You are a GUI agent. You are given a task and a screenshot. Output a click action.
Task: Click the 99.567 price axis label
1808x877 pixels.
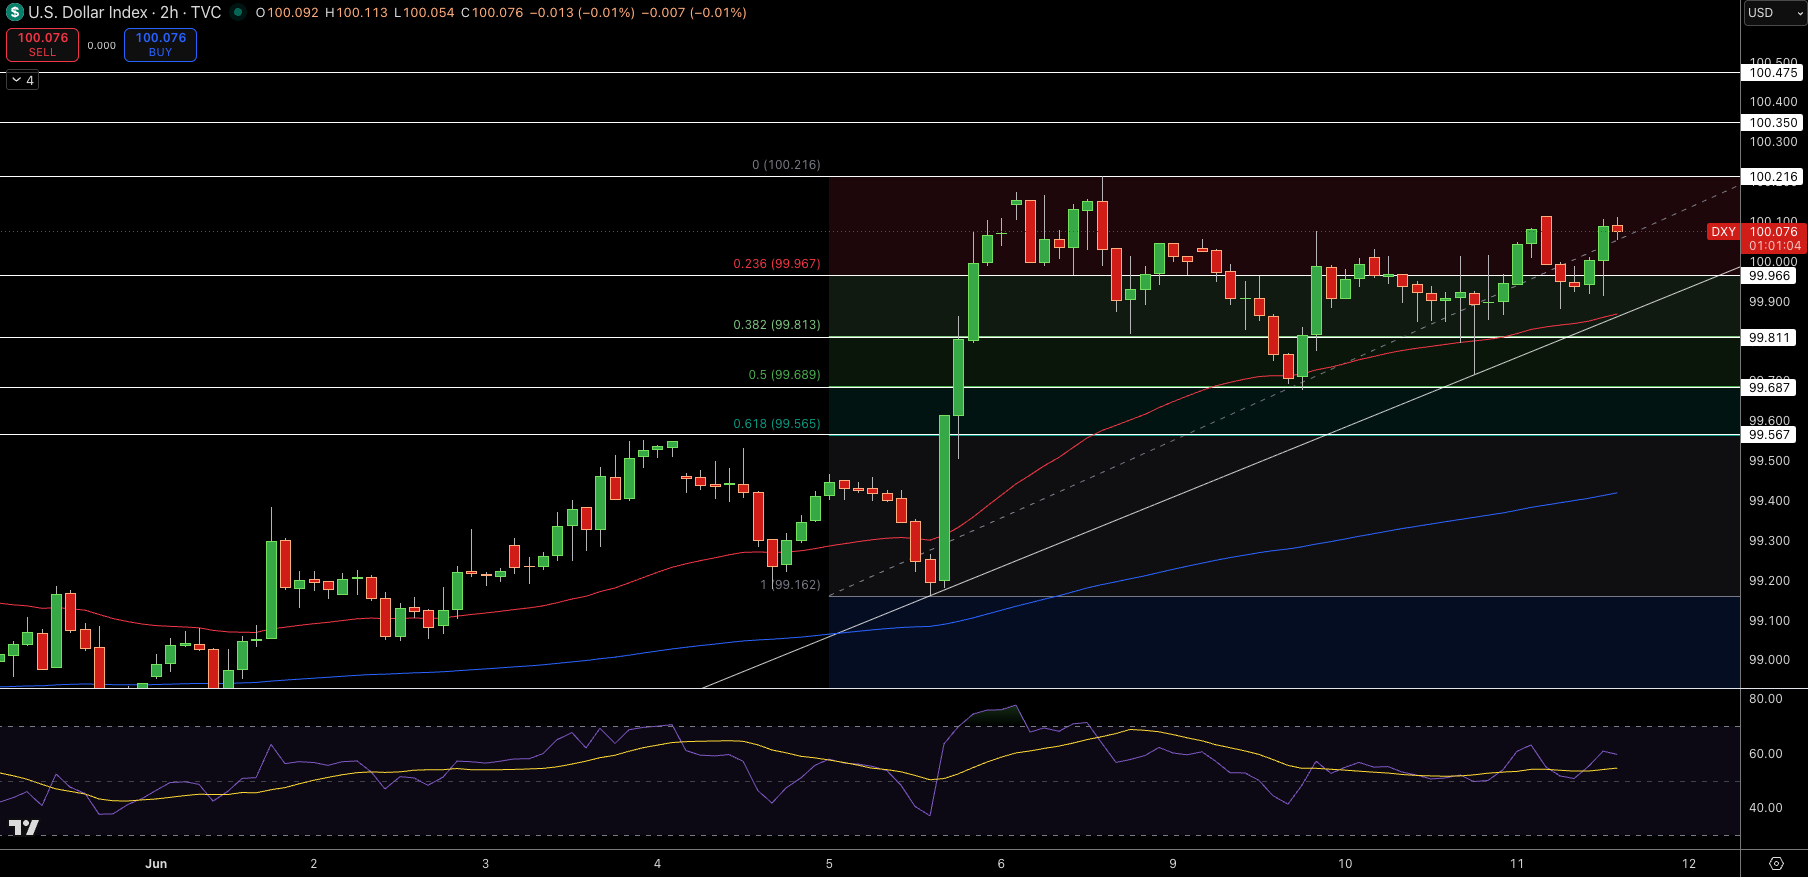click(x=1770, y=435)
